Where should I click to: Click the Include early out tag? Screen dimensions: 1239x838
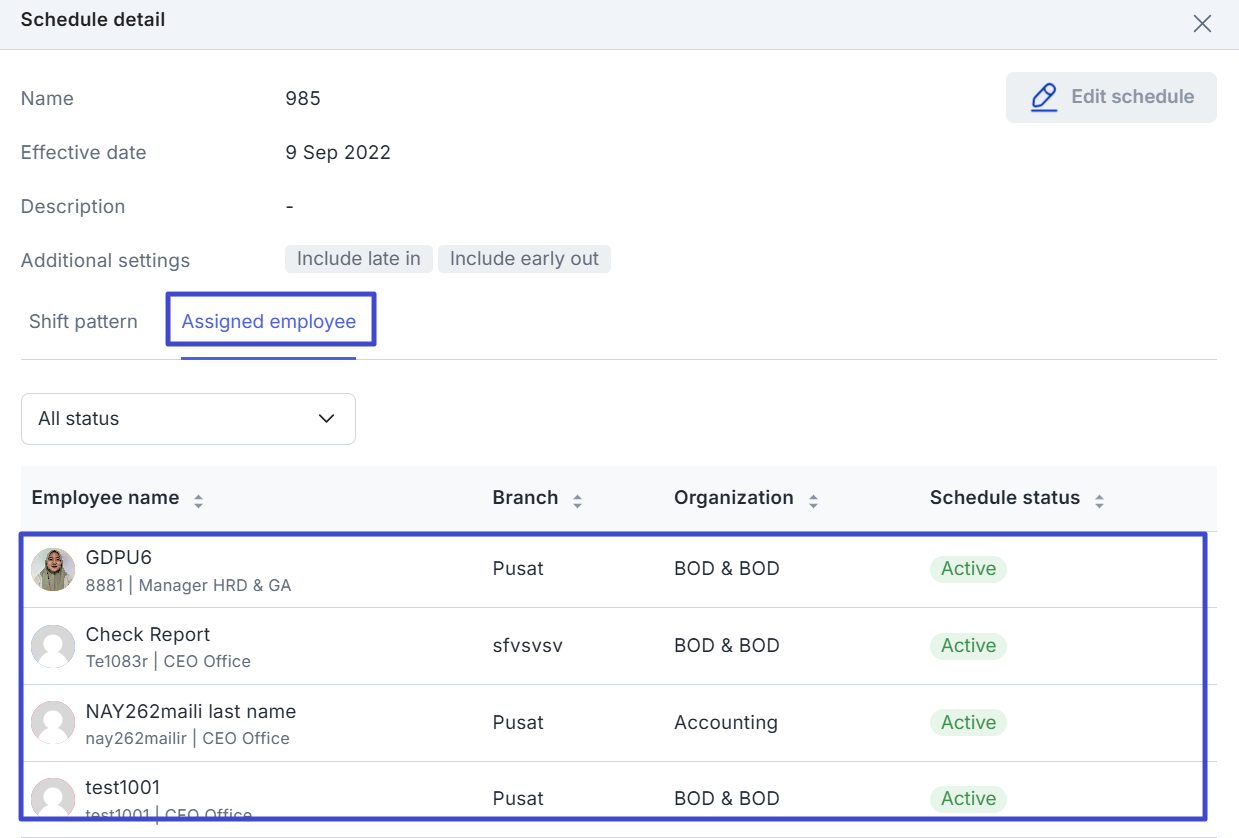coord(524,259)
